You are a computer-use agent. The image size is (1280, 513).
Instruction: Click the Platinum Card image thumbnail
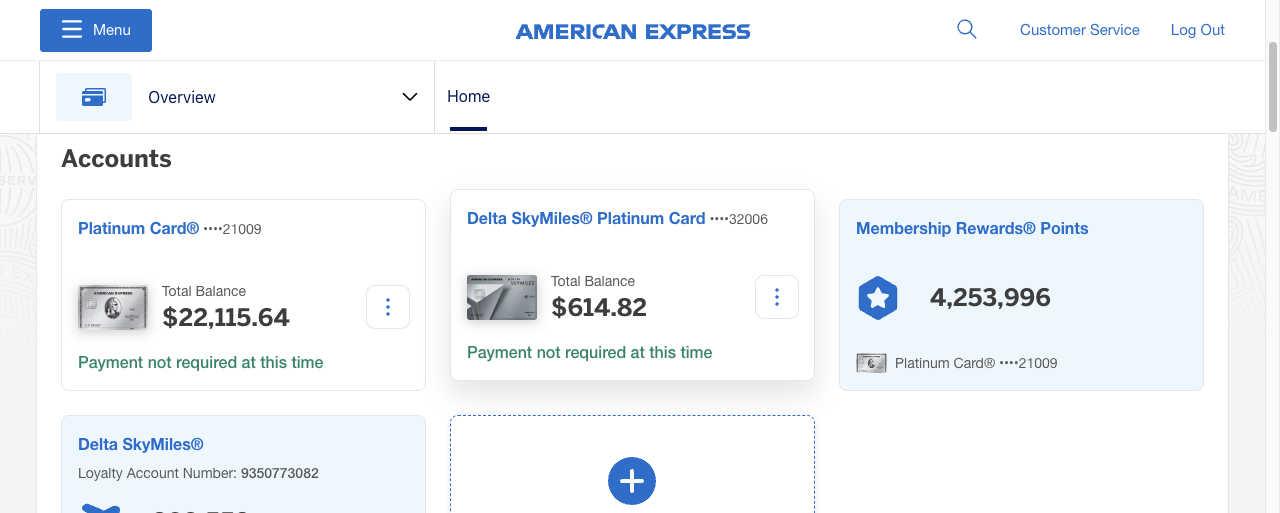[113, 307]
